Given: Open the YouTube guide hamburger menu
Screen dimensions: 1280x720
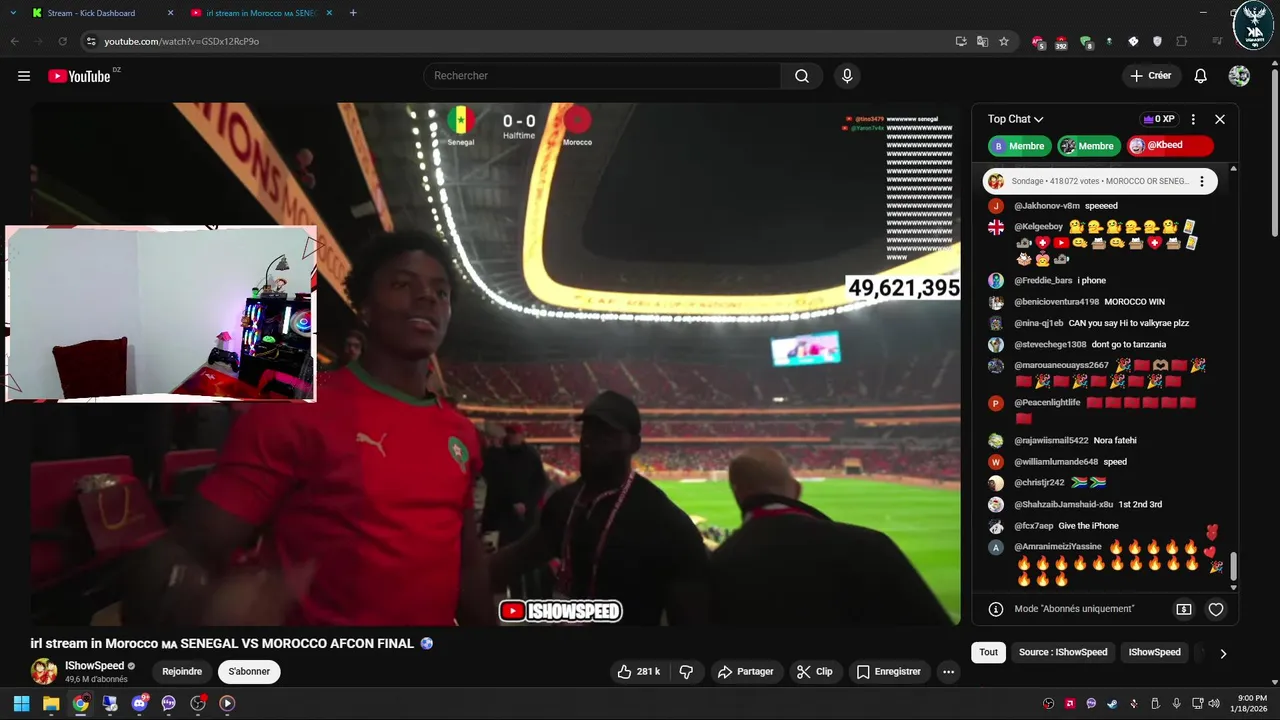Looking at the screenshot, I should point(24,76).
